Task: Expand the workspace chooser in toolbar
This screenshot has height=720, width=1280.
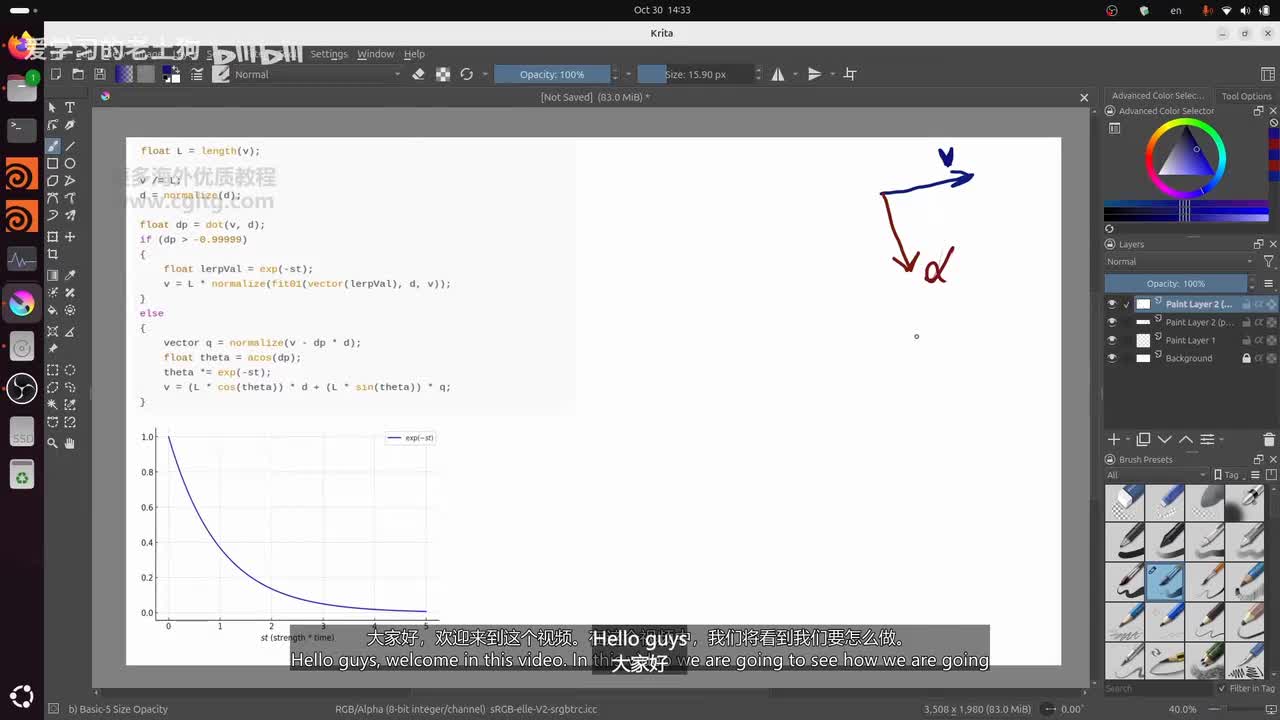Action: (x=1268, y=74)
